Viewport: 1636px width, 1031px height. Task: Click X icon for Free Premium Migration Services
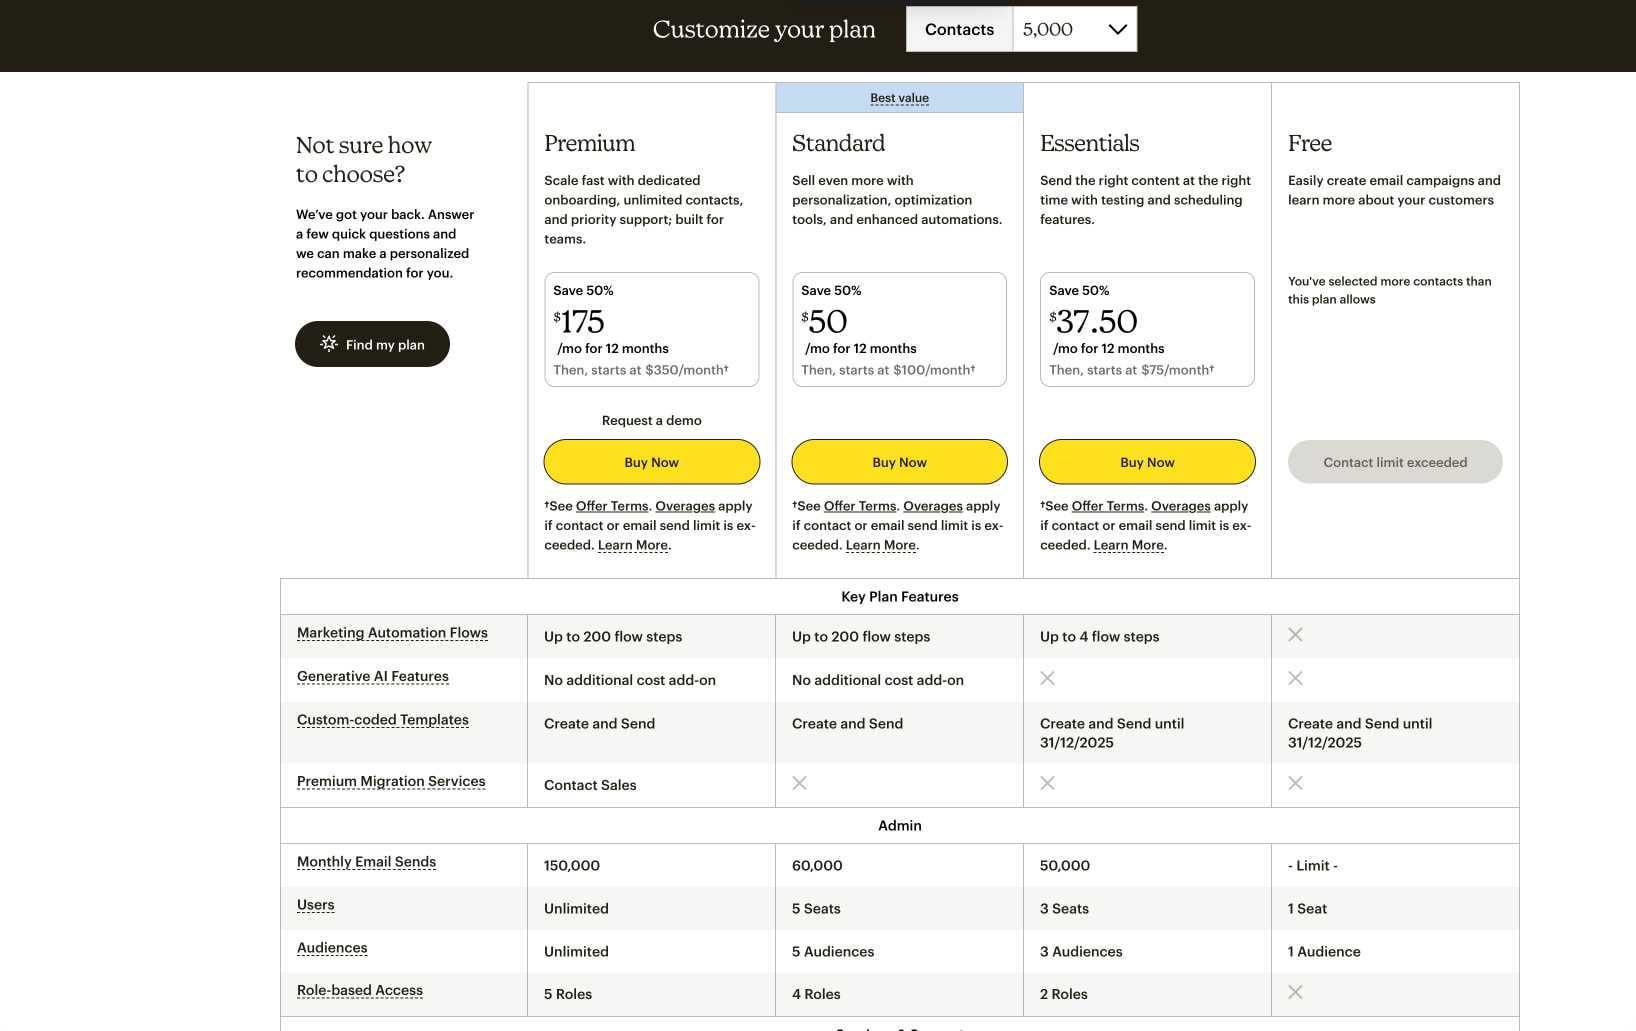(1295, 783)
